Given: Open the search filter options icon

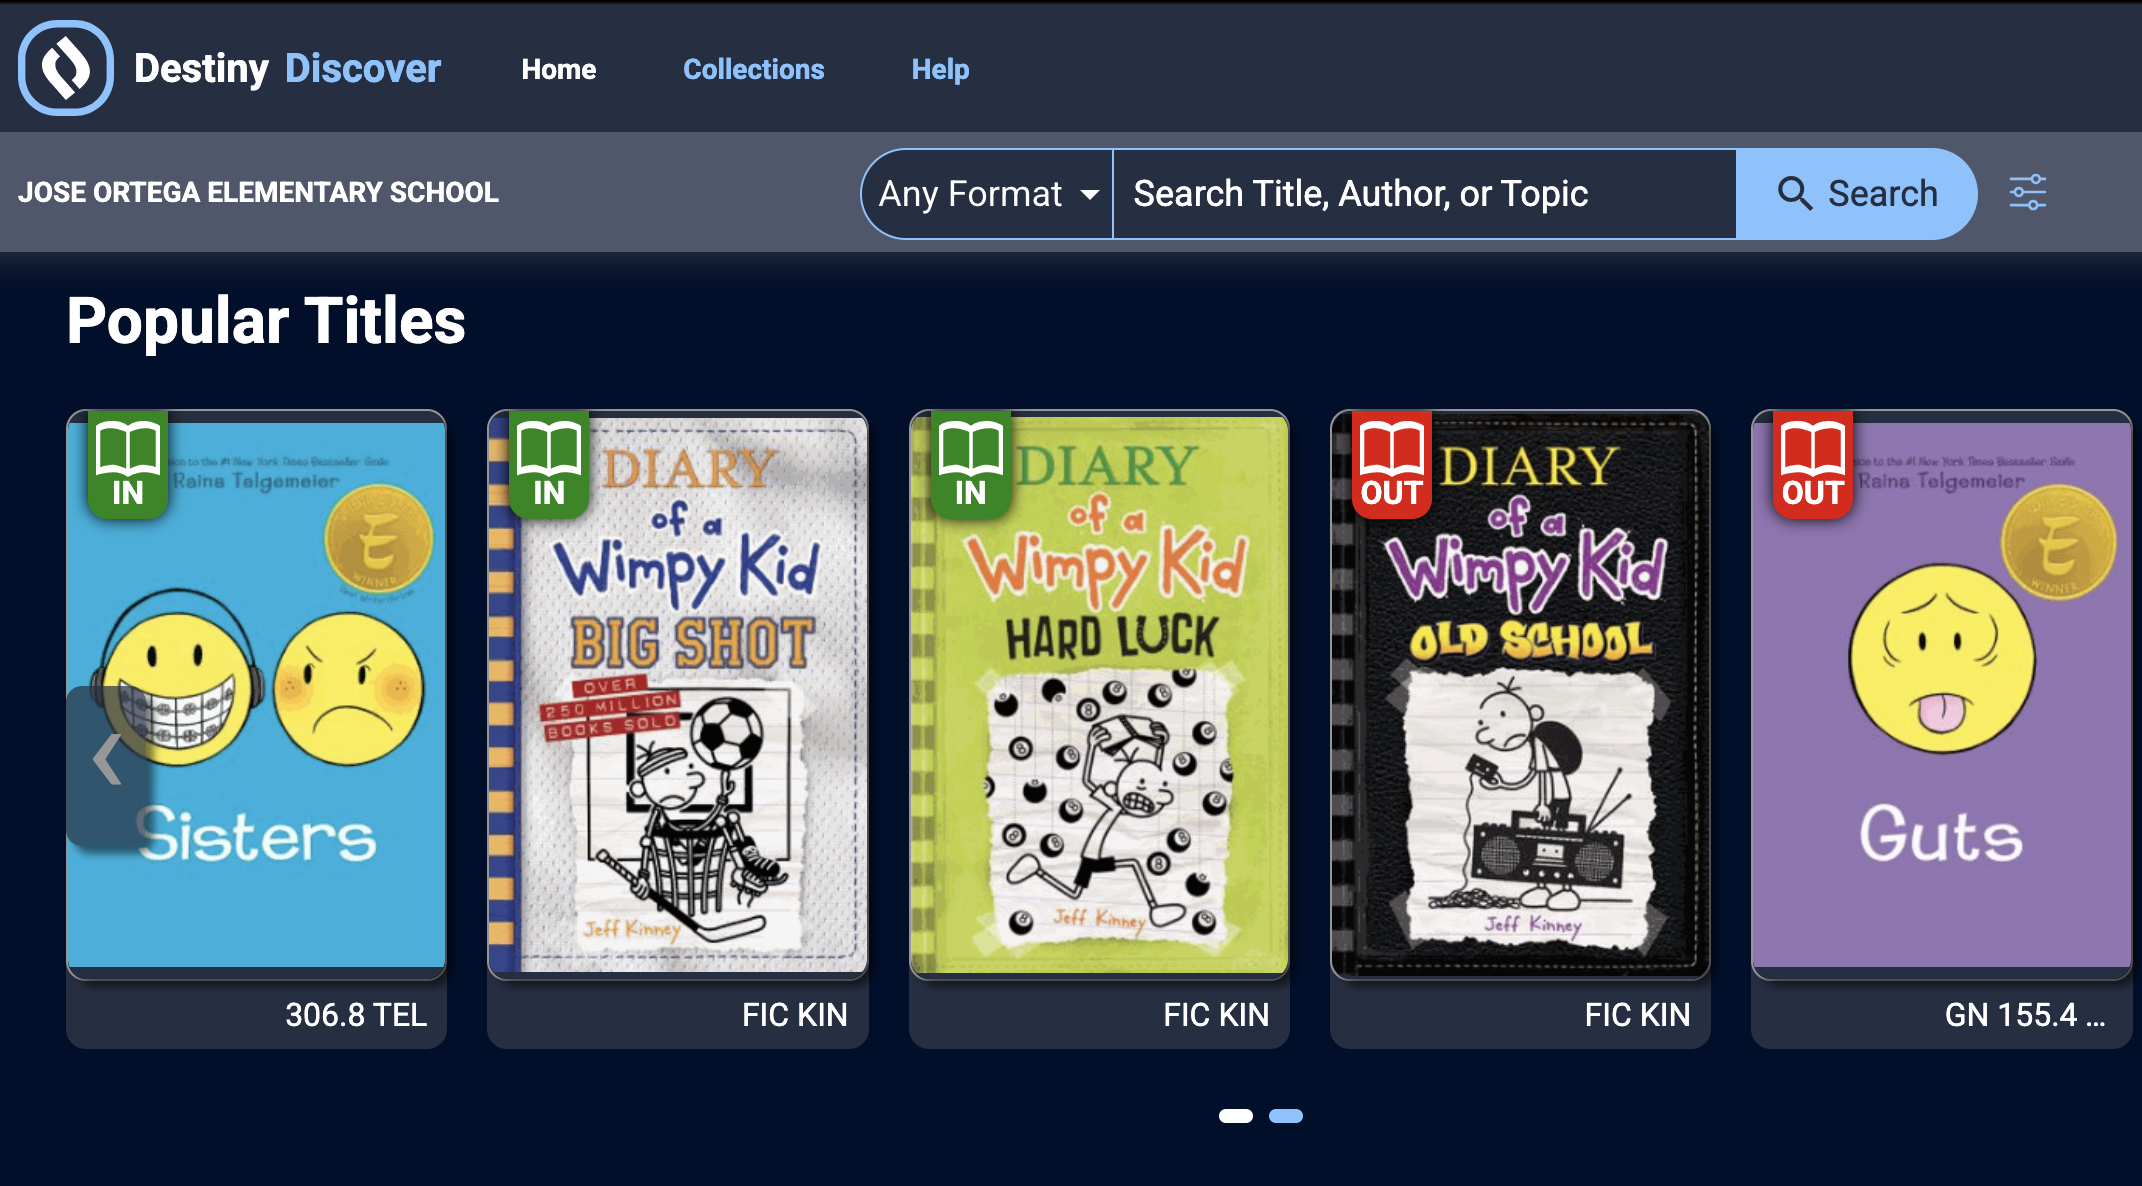Looking at the screenshot, I should pyautogui.click(x=2027, y=193).
